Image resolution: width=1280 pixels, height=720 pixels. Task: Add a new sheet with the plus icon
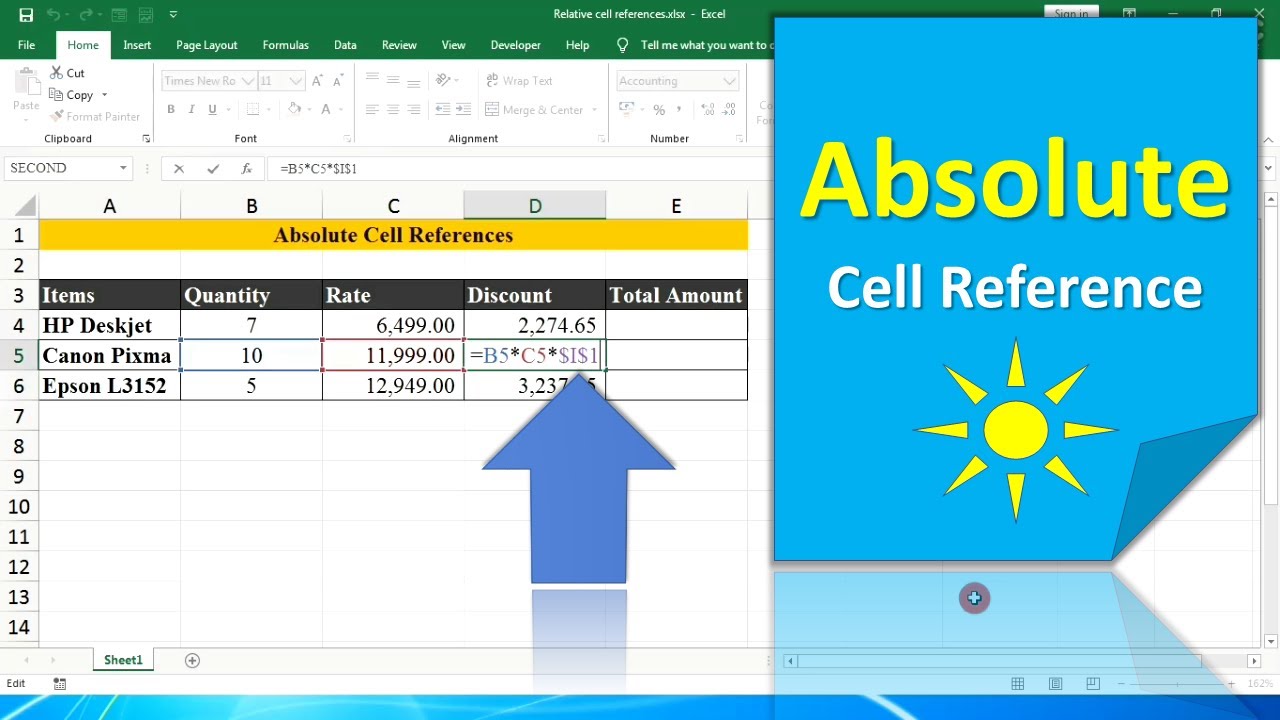[x=192, y=660]
